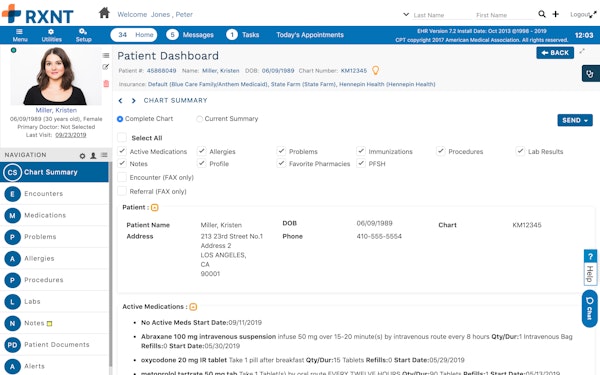Go to next chart section arrow

(133, 101)
